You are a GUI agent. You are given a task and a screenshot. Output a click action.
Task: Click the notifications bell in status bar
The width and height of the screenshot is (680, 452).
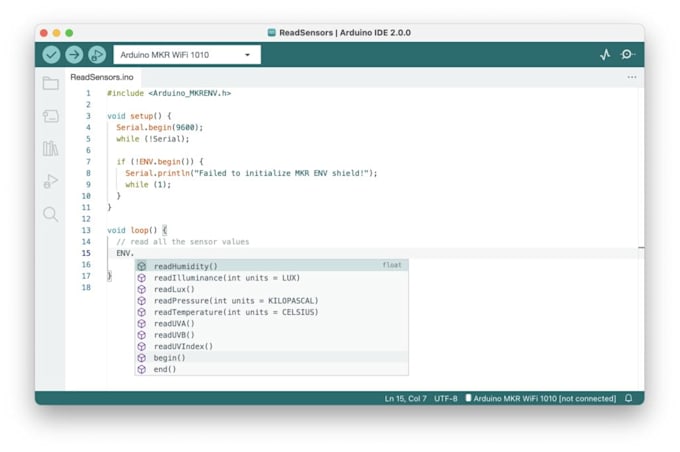[x=628, y=398]
